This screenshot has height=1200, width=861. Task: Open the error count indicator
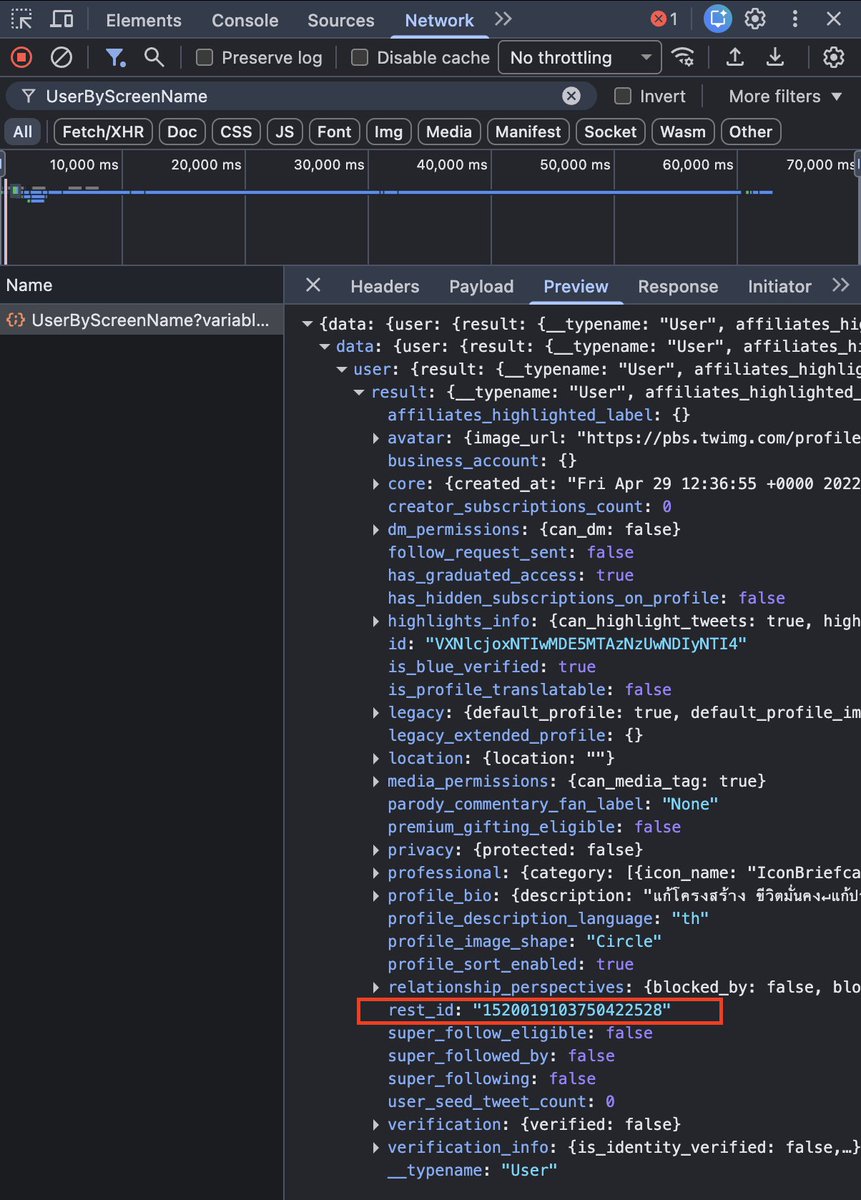coord(664,19)
